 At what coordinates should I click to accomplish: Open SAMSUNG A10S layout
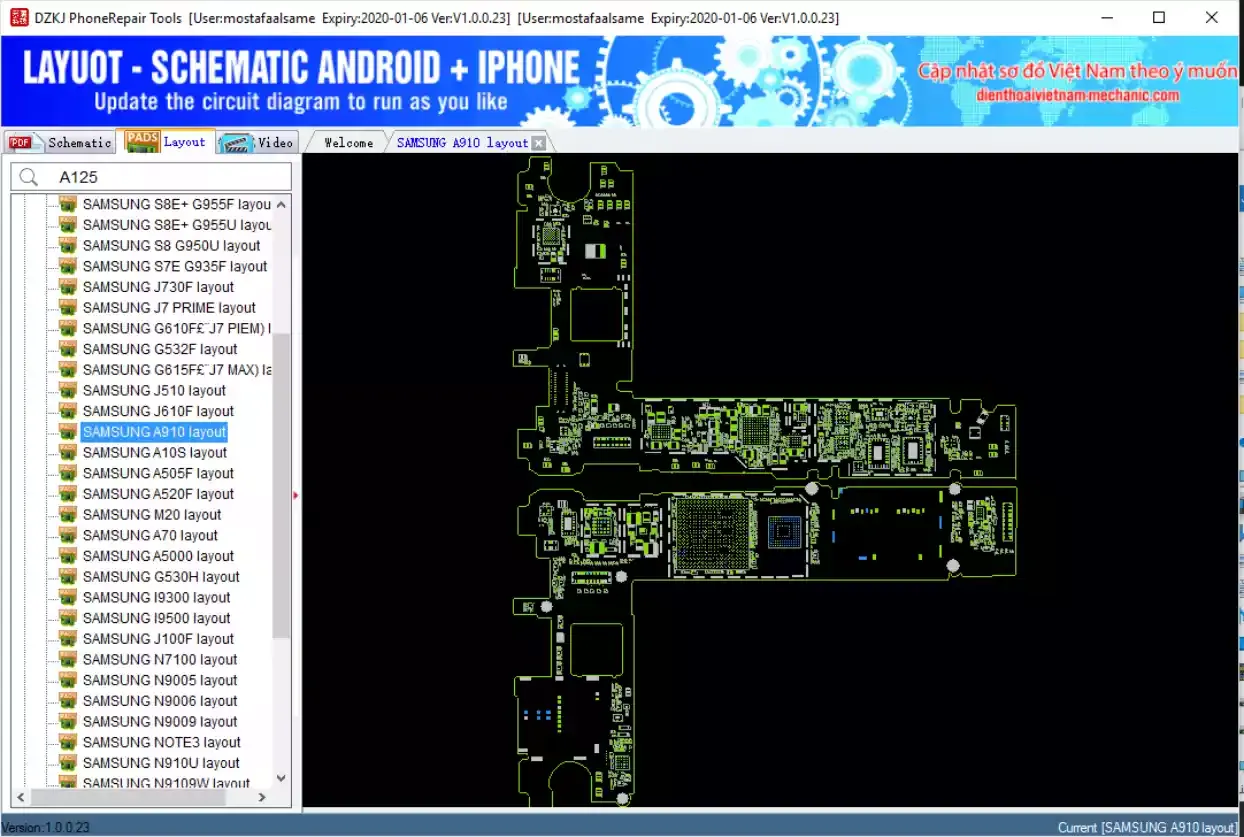coord(155,452)
